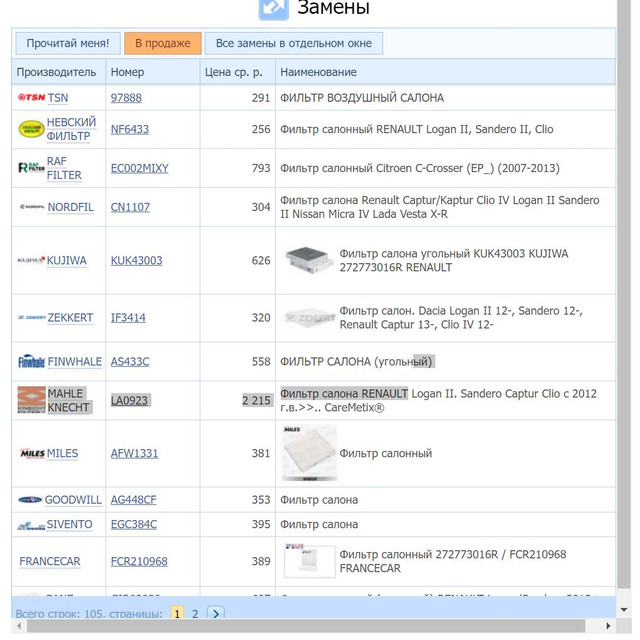
Task: Switch to the В продаже tab
Action: coord(163,43)
